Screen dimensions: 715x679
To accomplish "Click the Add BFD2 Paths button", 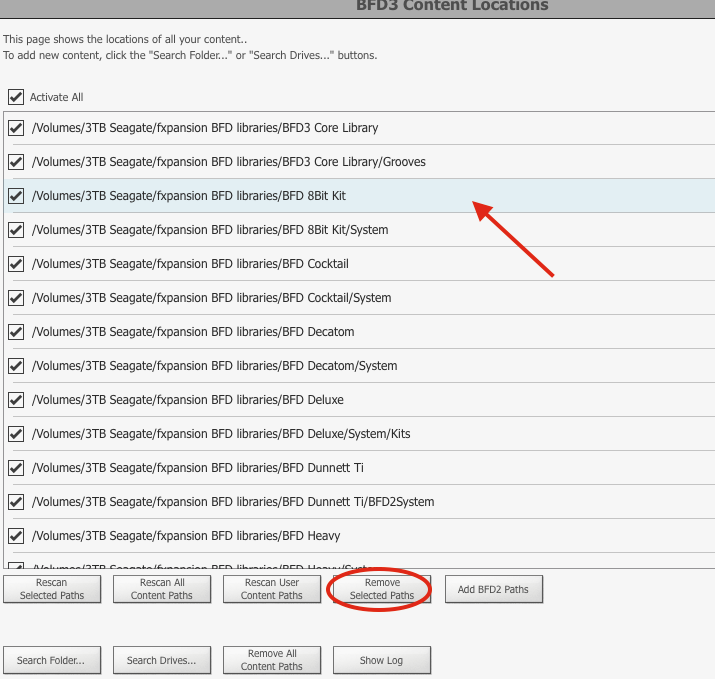I will point(493,589).
